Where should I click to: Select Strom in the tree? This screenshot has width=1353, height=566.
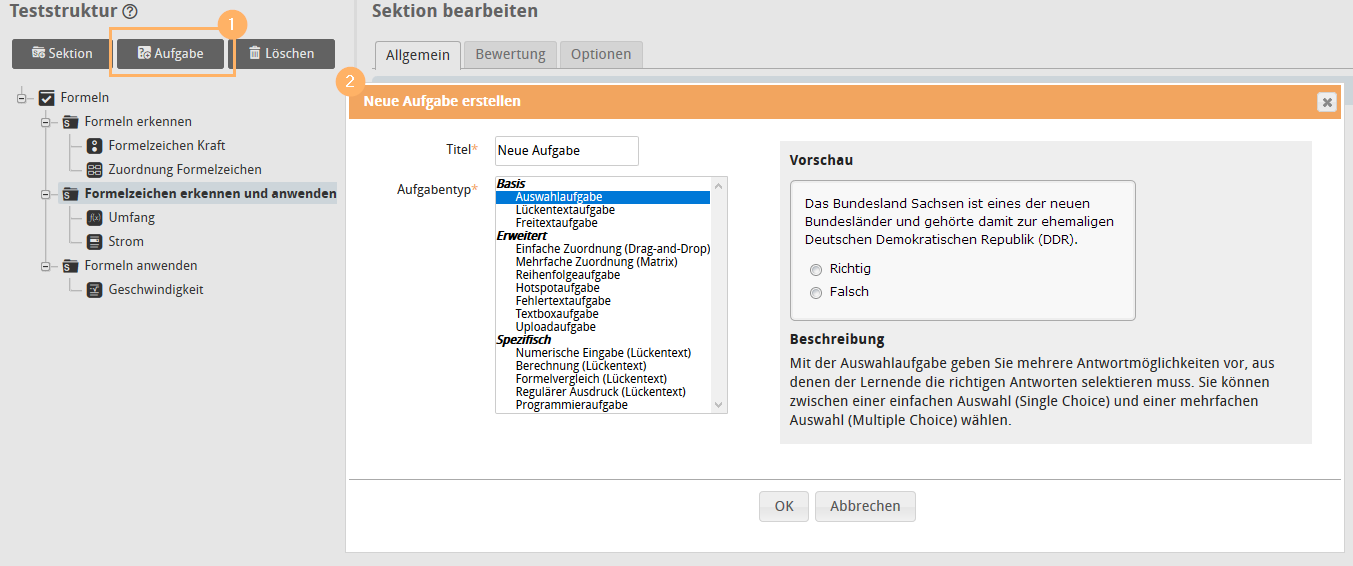pos(126,242)
